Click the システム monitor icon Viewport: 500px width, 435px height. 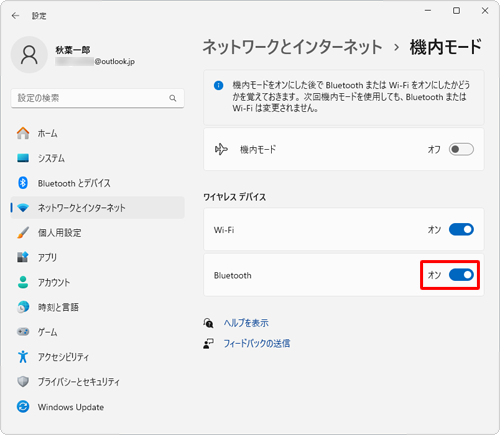coord(23,158)
